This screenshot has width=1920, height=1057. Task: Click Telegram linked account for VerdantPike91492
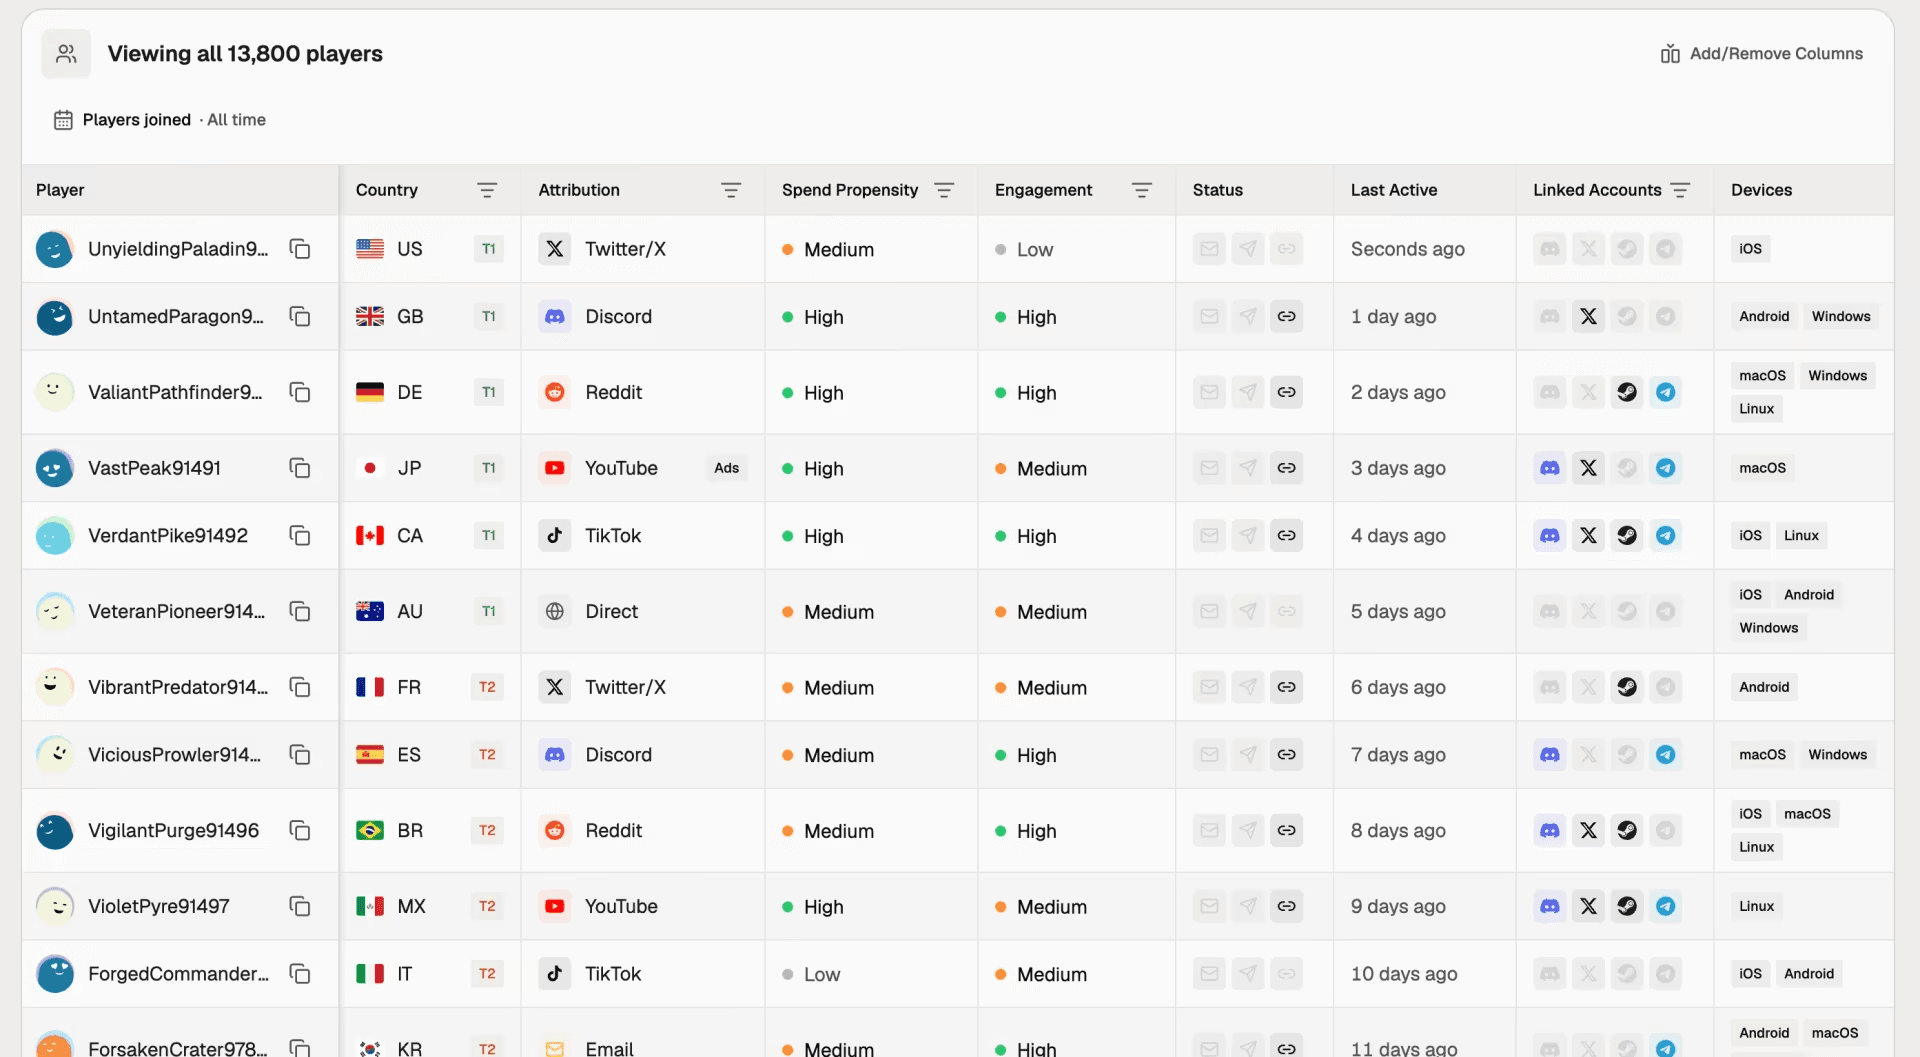[x=1666, y=536]
